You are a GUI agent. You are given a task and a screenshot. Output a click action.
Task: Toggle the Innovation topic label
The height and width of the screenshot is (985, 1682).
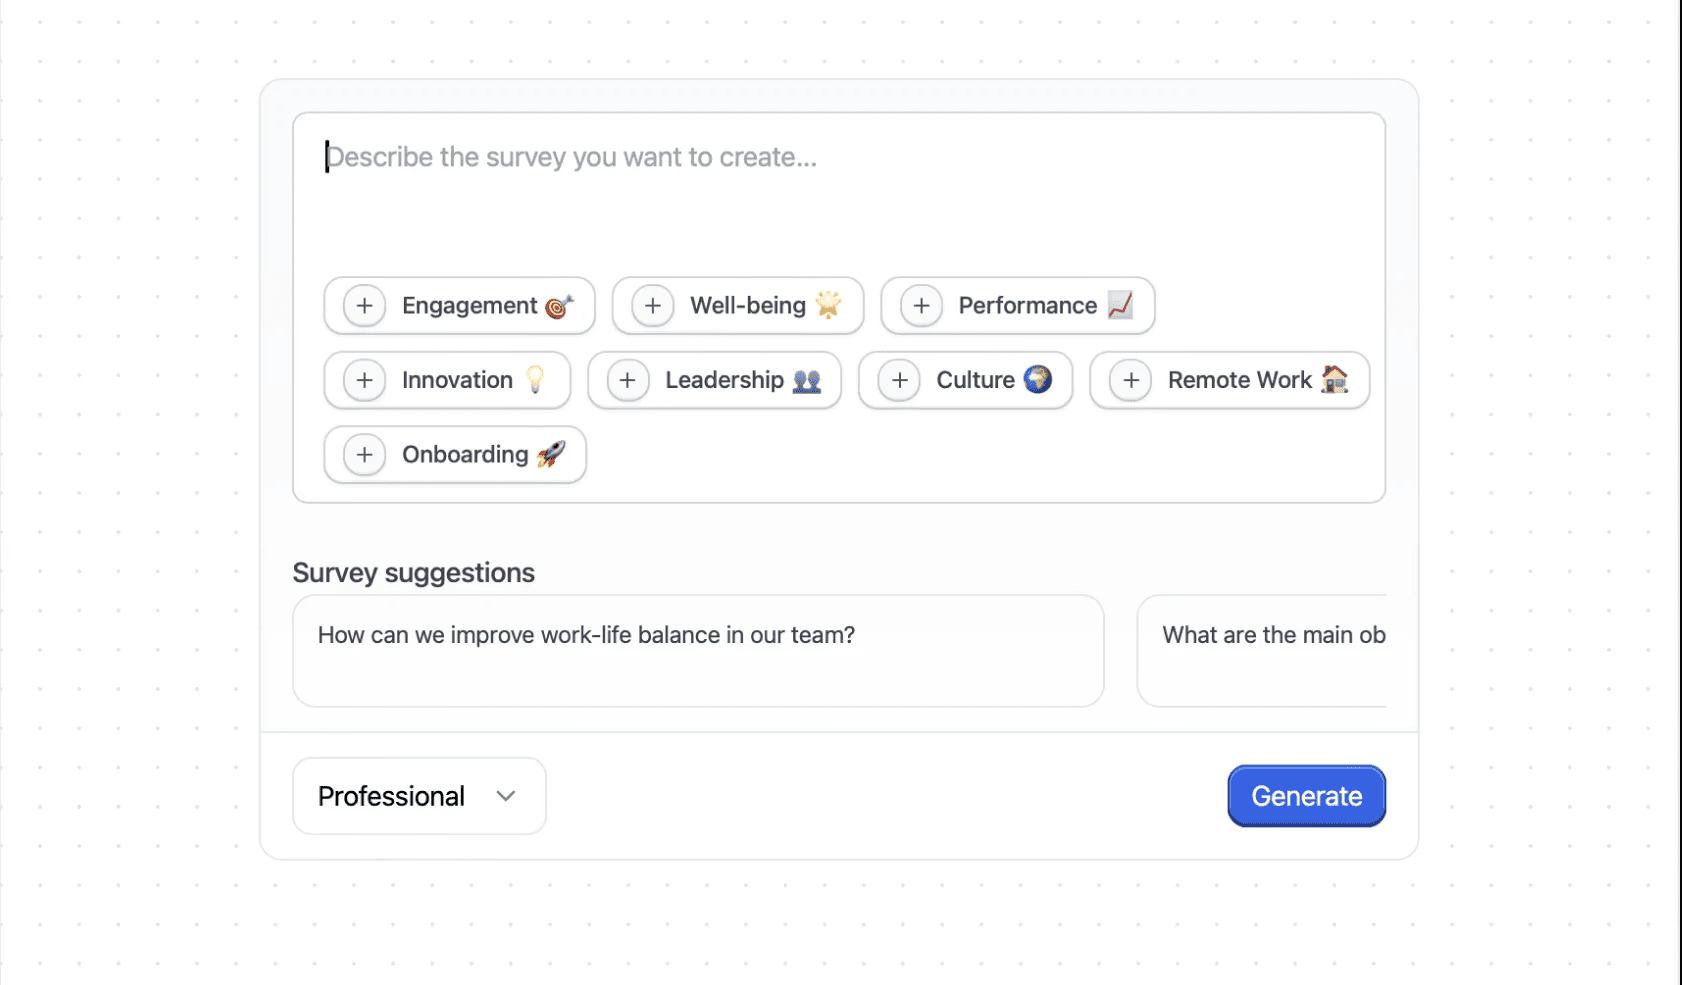point(457,380)
